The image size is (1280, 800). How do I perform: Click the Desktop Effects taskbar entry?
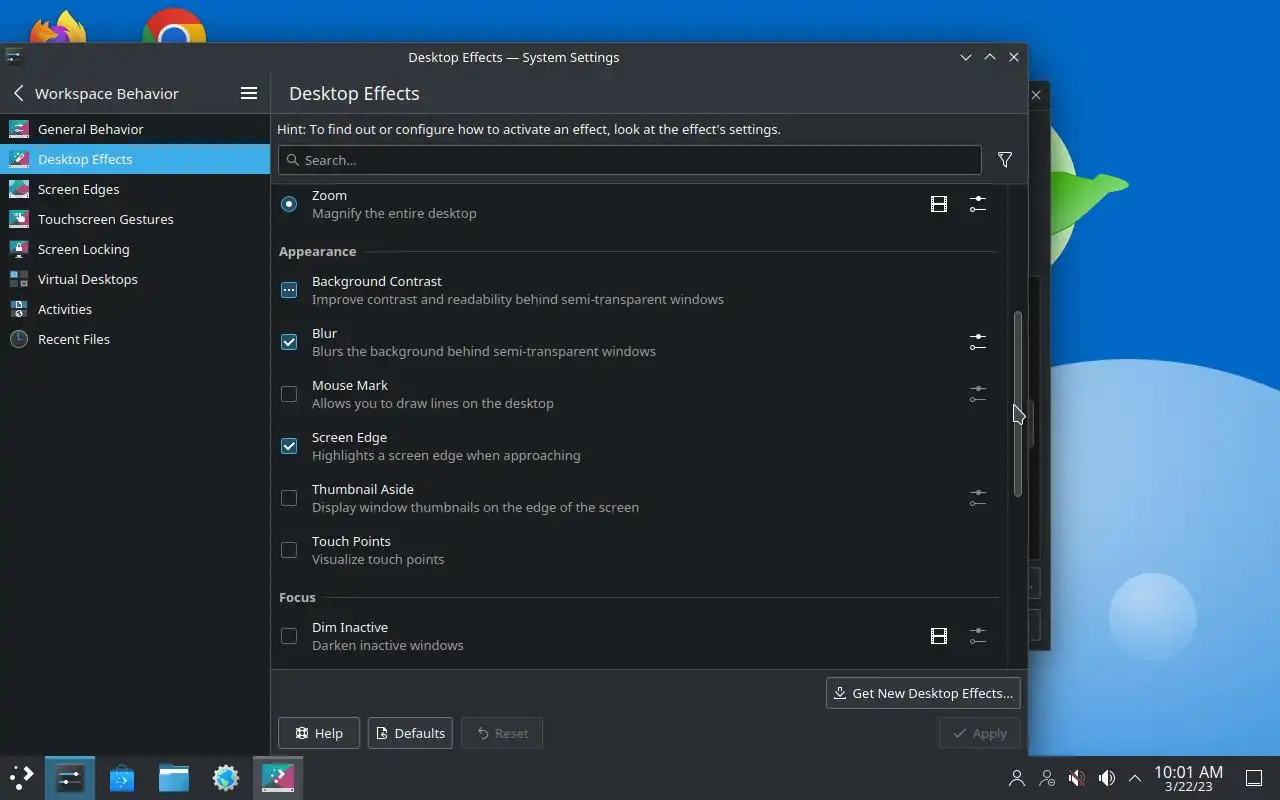click(278, 777)
